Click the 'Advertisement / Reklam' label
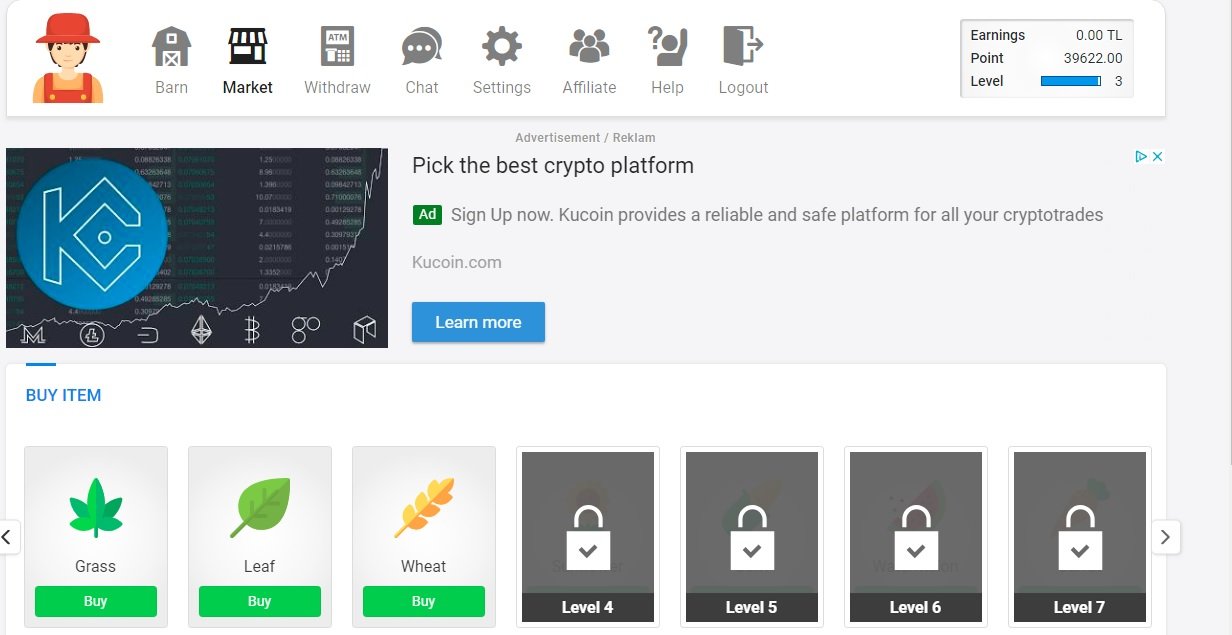The height and width of the screenshot is (635, 1232). pyautogui.click(x=585, y=138)
